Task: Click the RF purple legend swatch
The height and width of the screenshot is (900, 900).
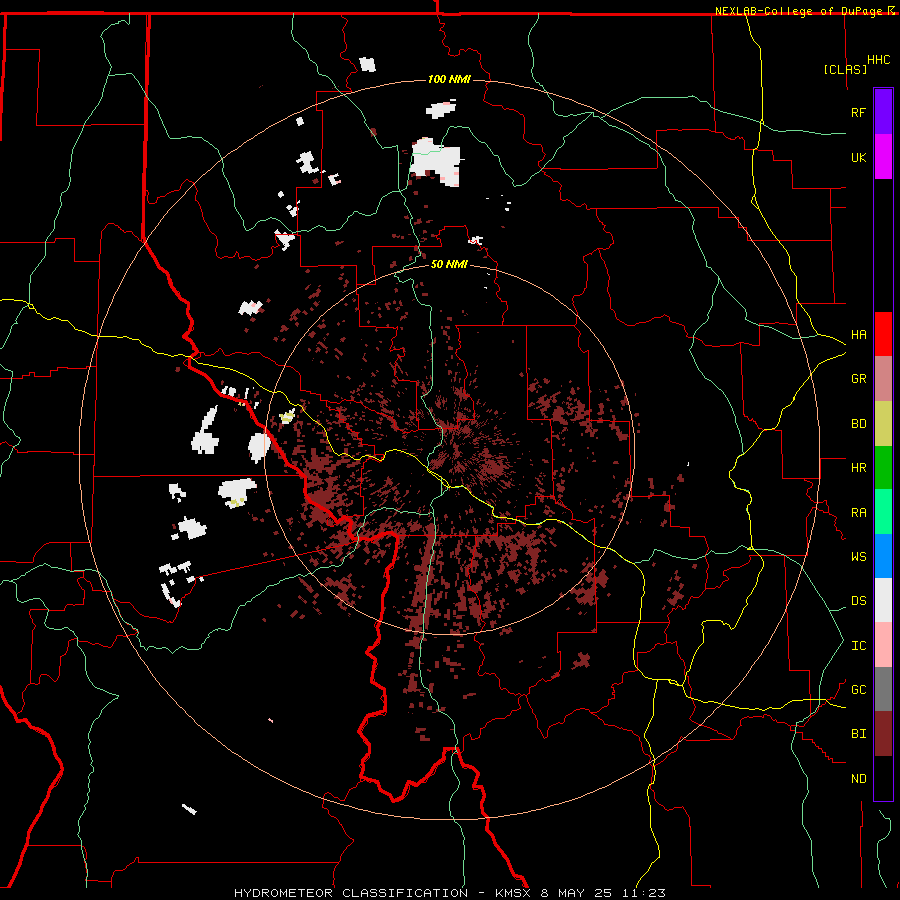Action: [x=883, y=111]
